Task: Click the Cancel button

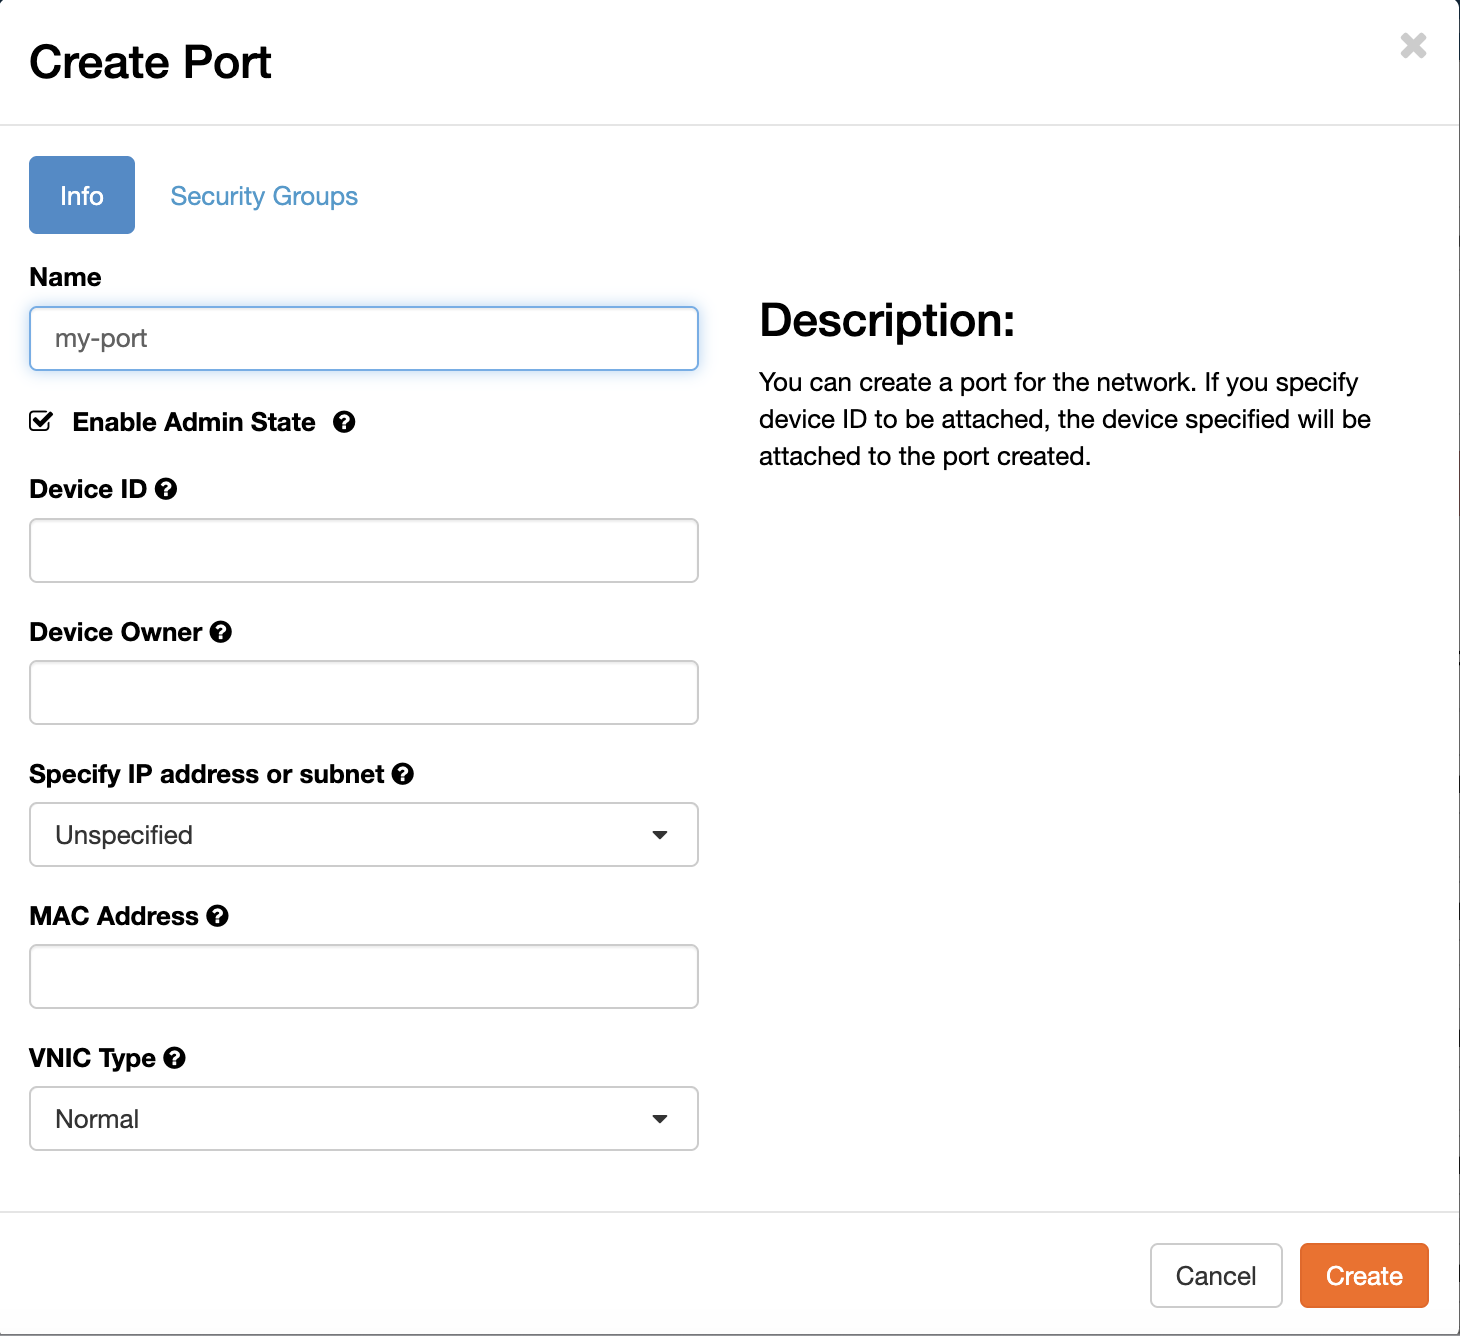Action: click(x=1215, y=1275)
